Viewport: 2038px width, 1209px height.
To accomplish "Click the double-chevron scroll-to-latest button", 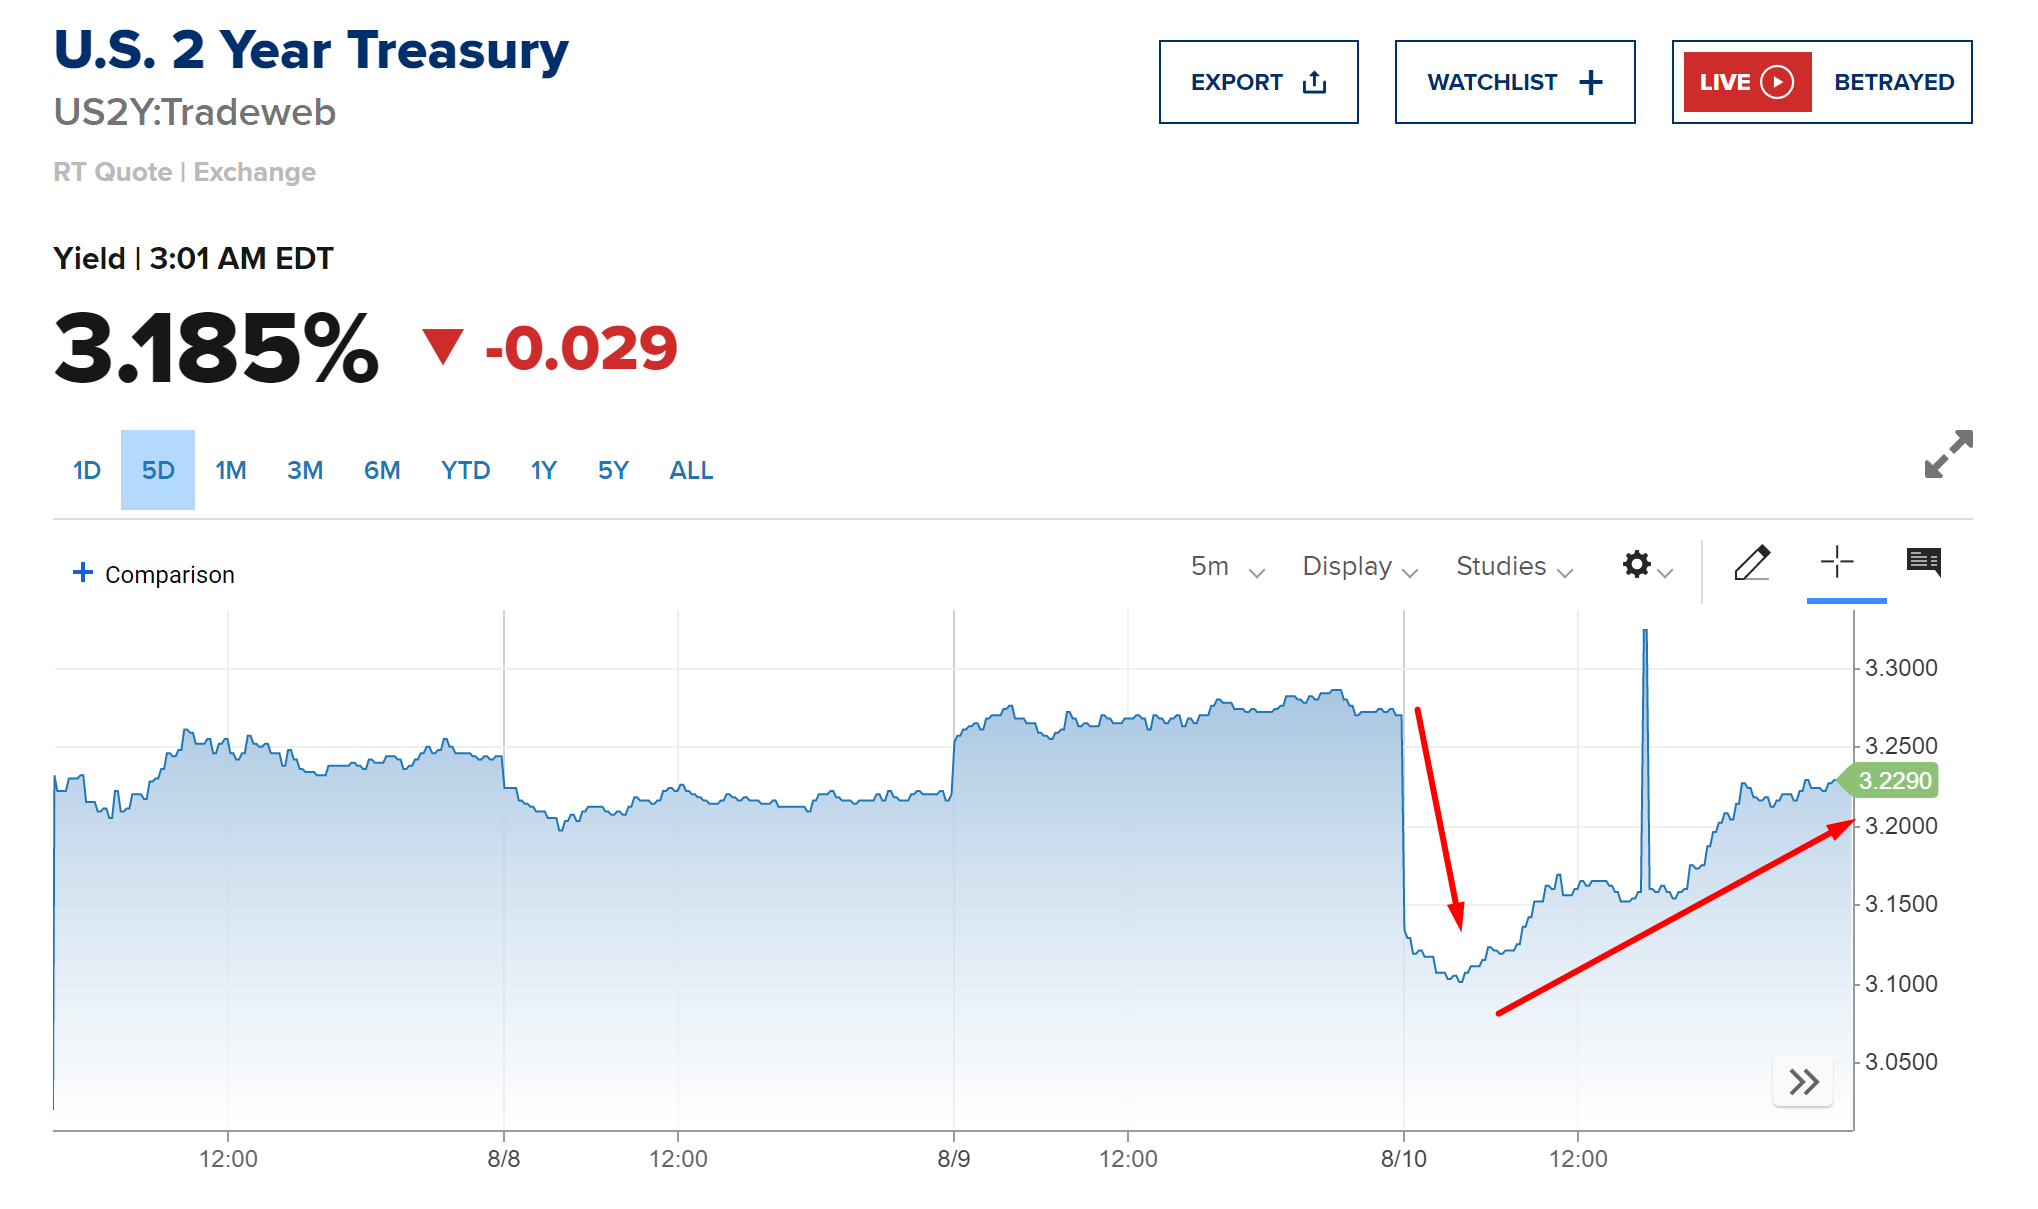I will click(1803, 1082).
